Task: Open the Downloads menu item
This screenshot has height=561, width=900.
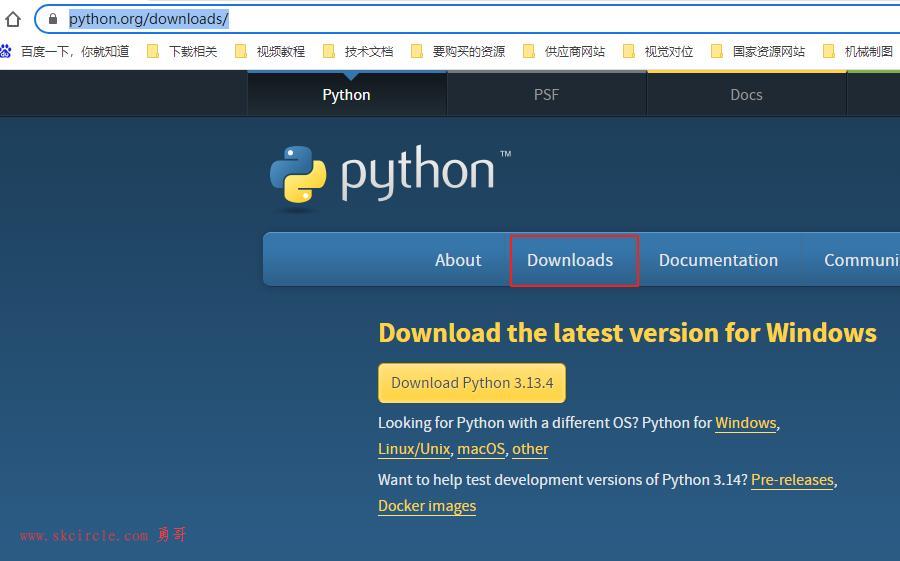Action: 570,260
